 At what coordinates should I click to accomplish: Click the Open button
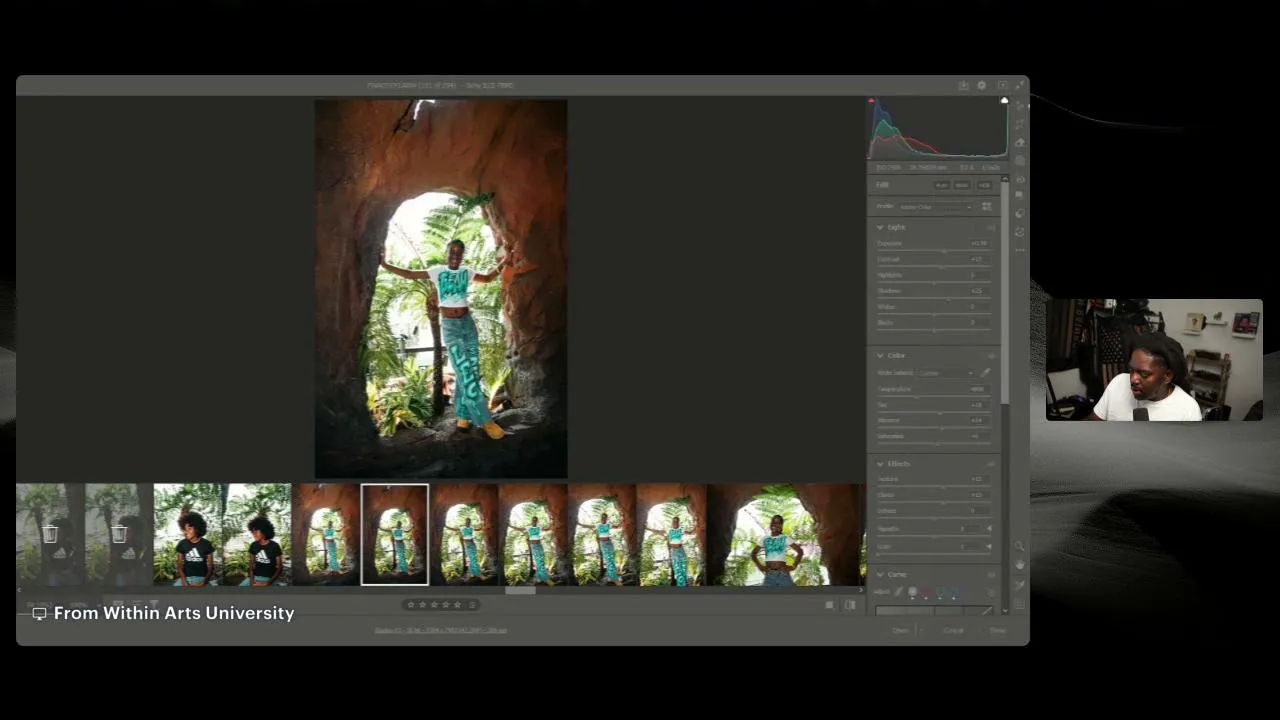tap(900, 630)
